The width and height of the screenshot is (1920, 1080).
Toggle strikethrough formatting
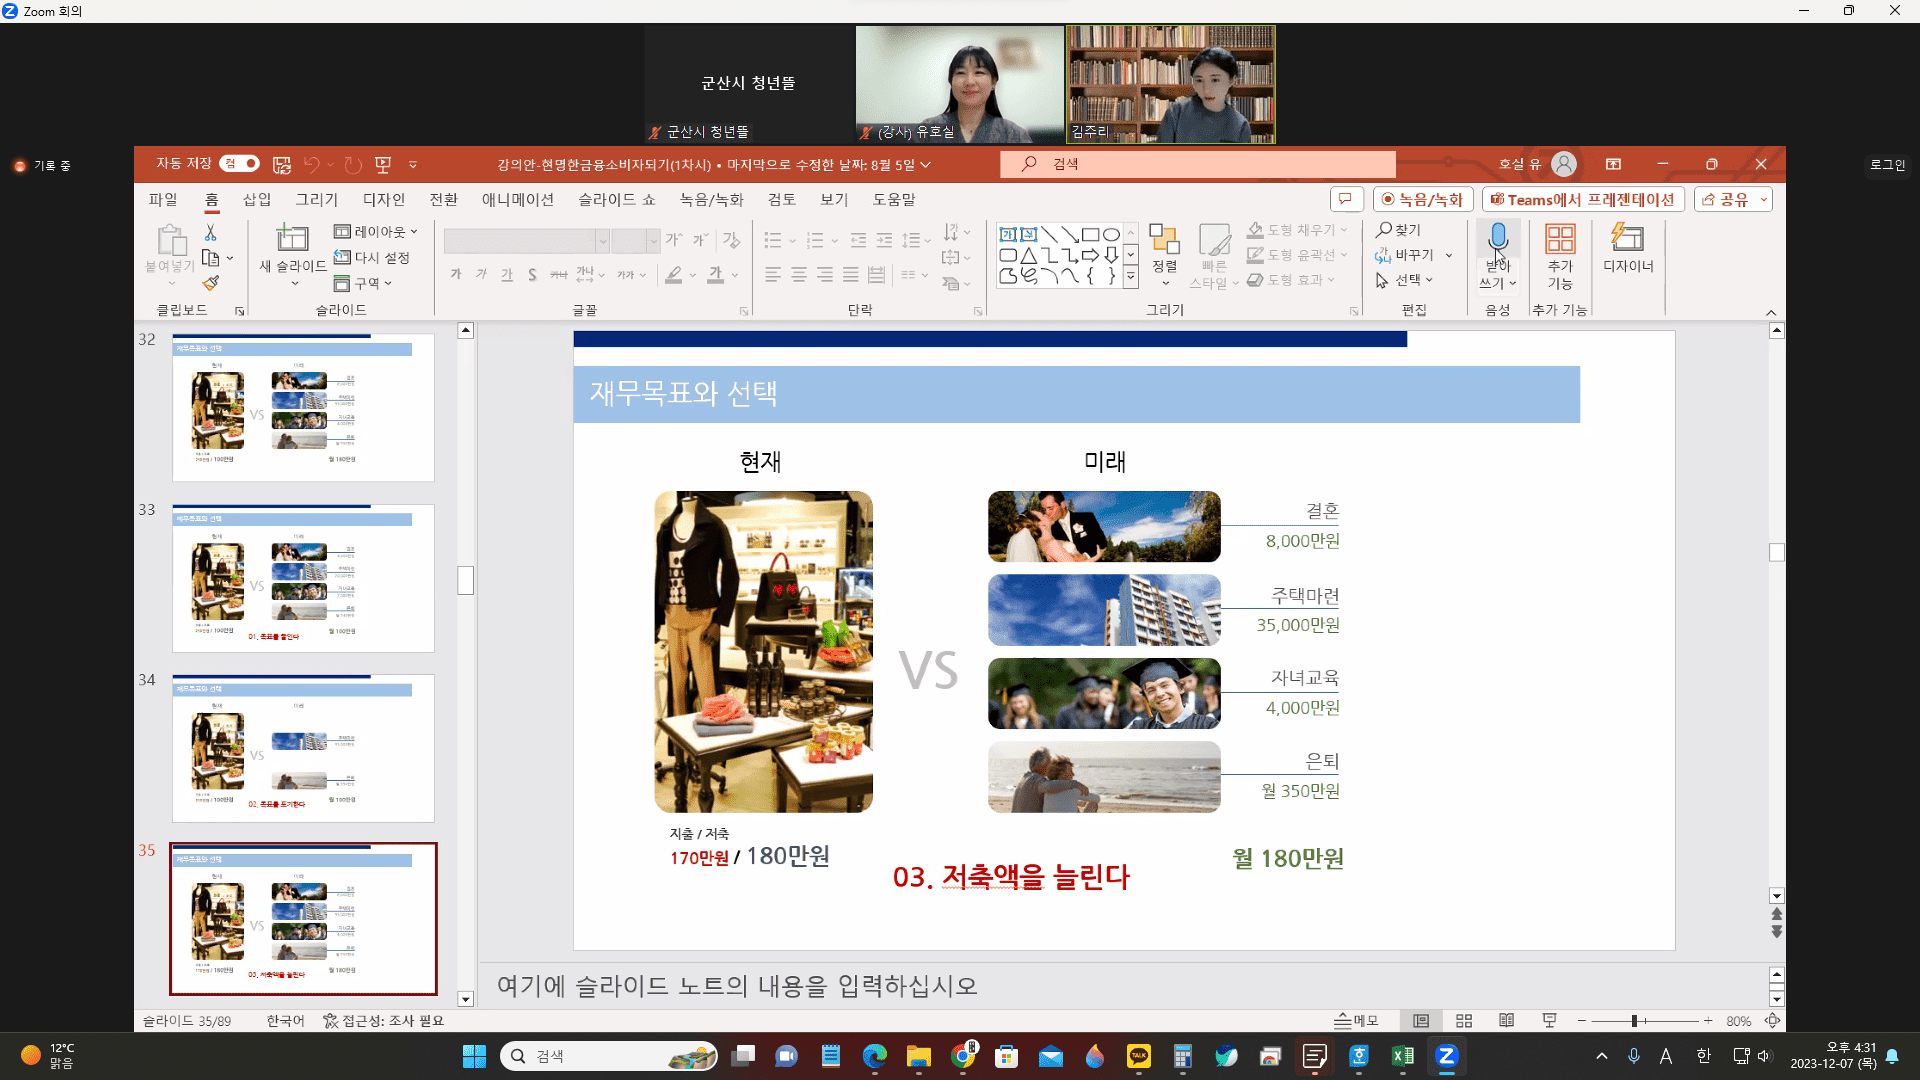tap(558, 274)
